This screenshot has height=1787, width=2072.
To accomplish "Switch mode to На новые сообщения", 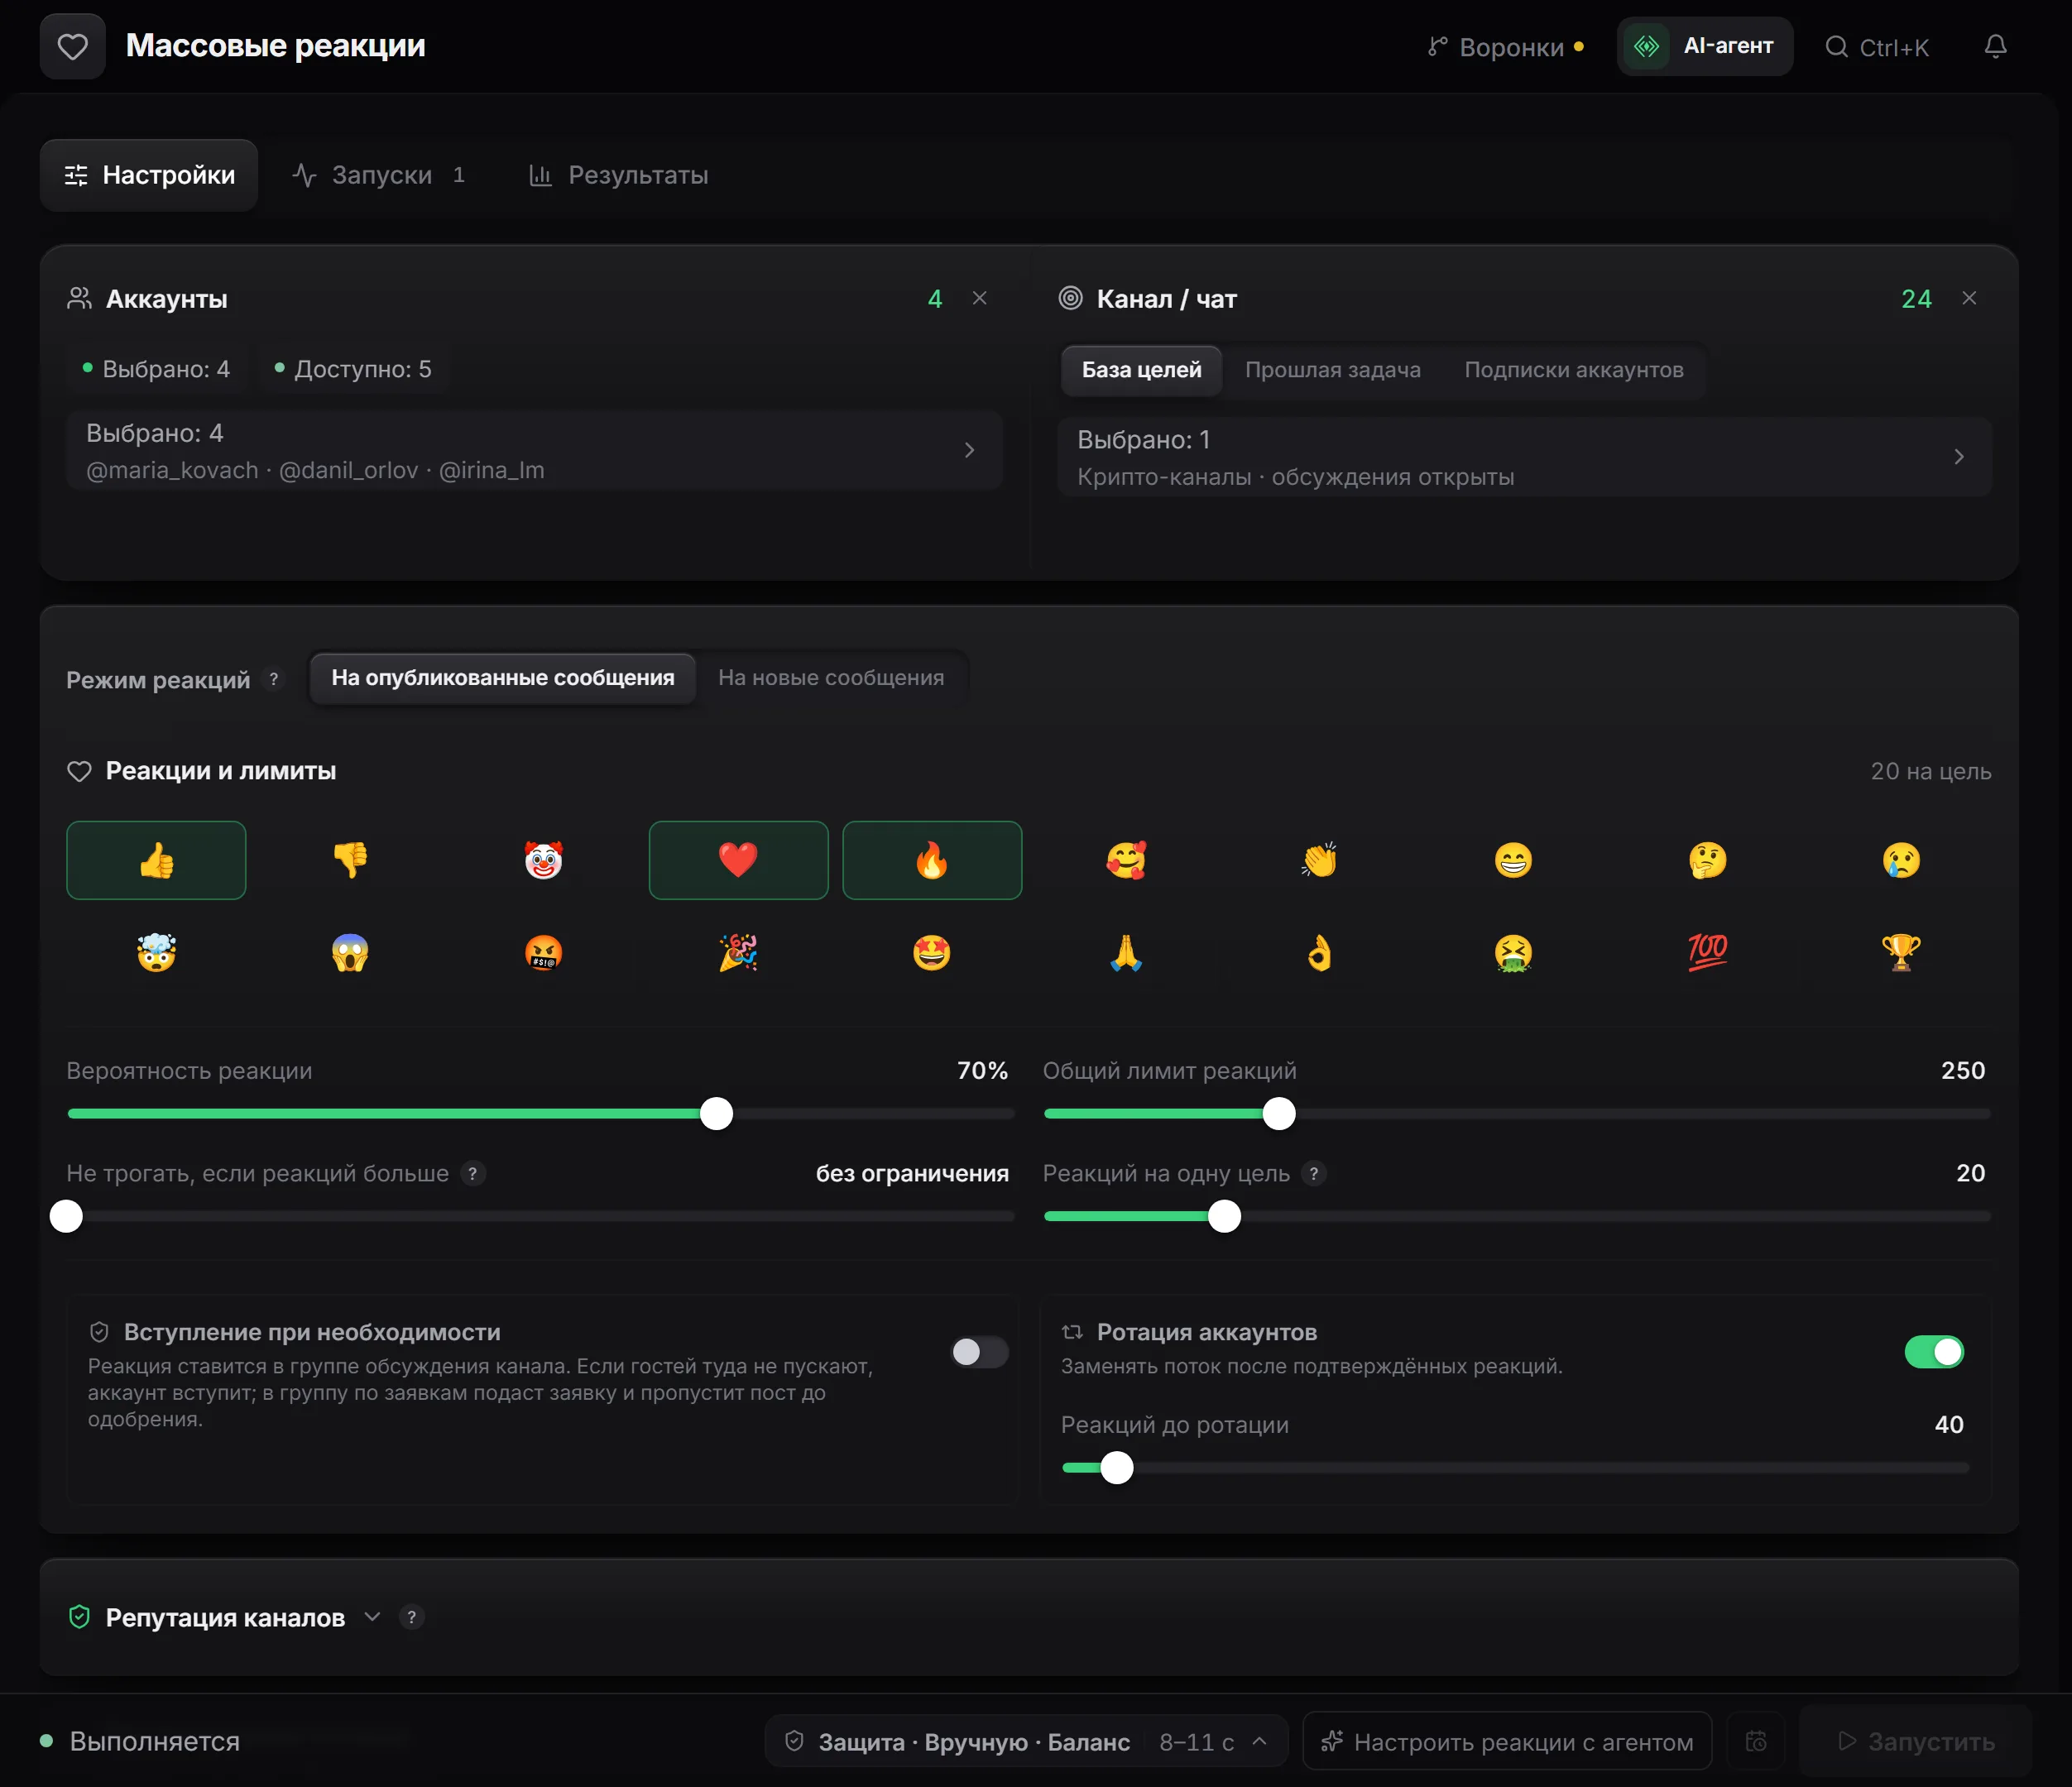I will (x=831, y=678).
